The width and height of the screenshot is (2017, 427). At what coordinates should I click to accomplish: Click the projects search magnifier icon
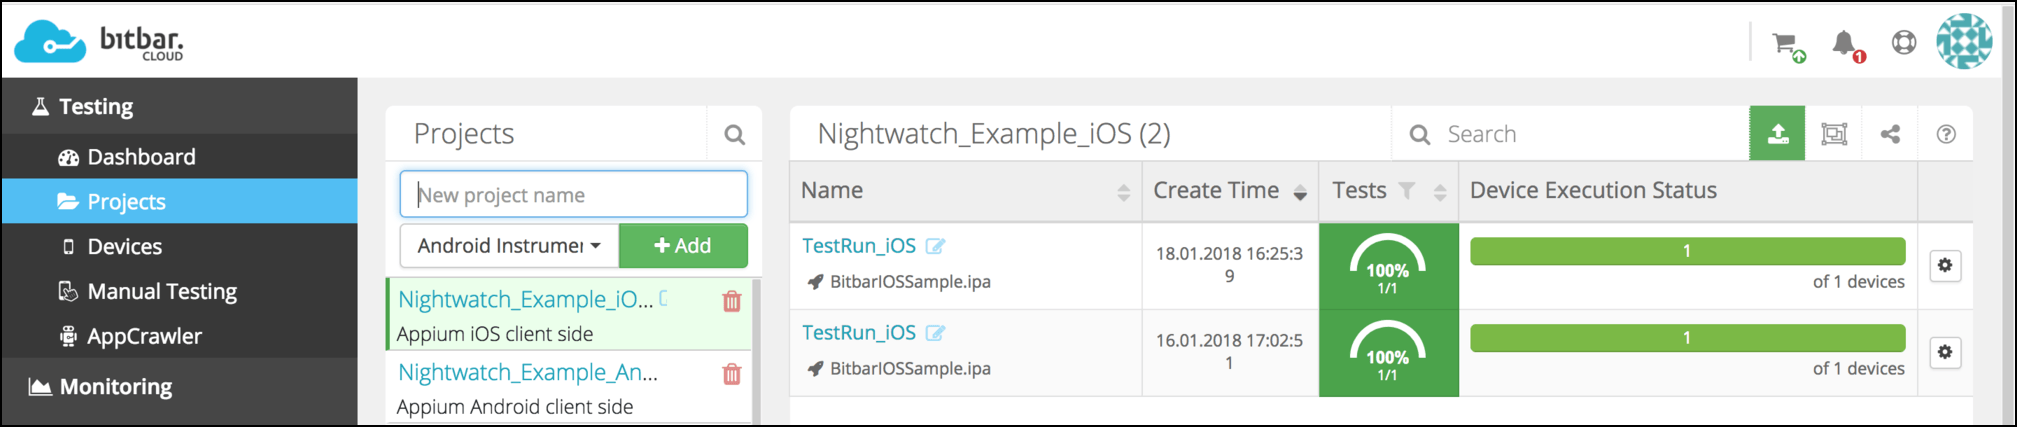(x=734, y=135)
